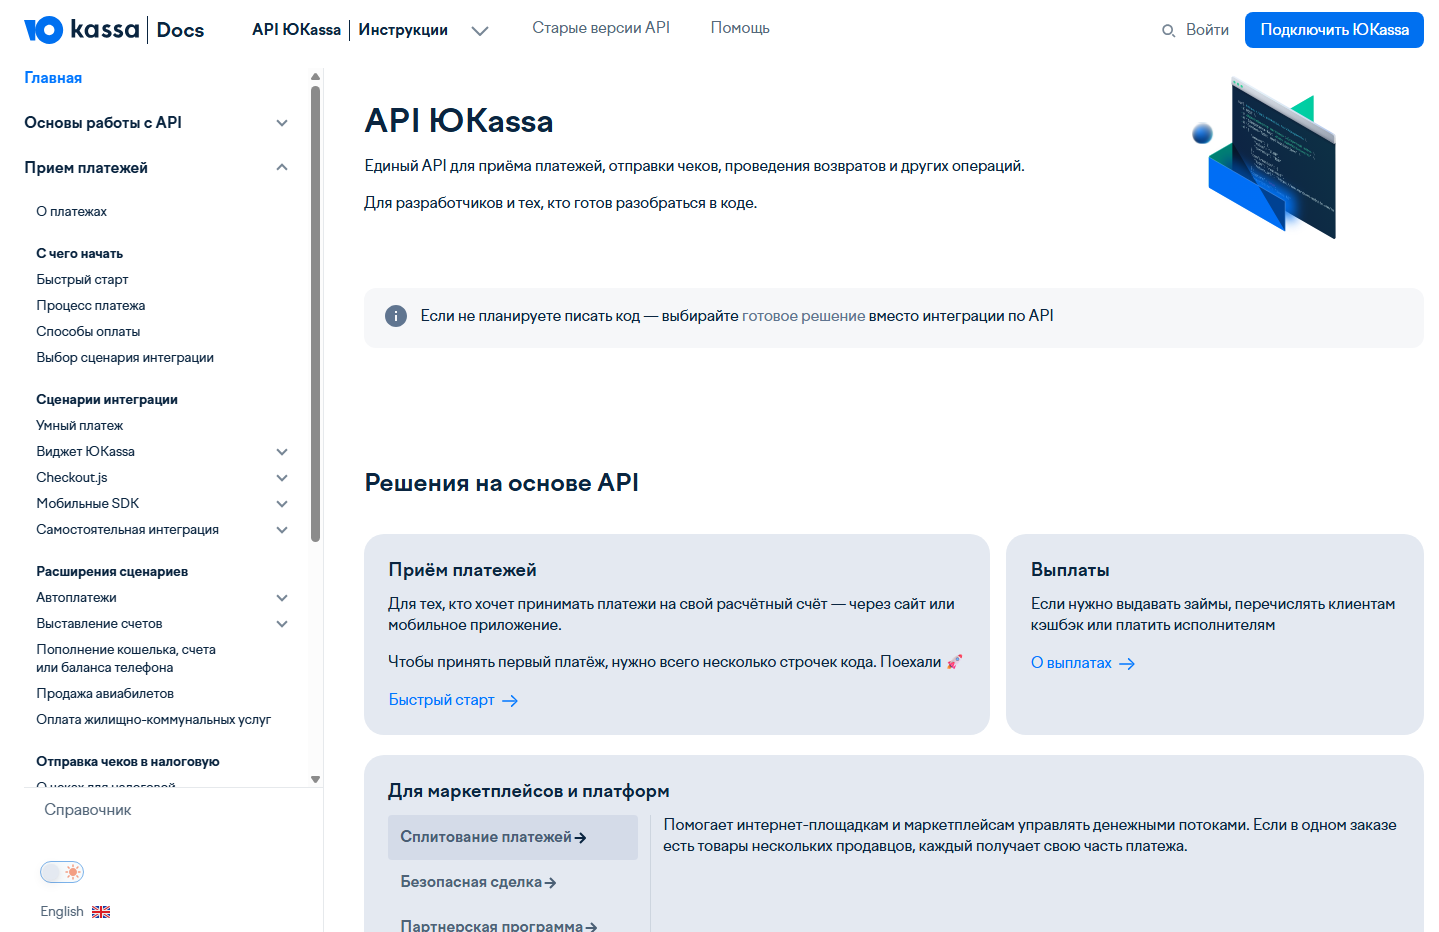Expand the Основы работы с API section
This screenshot has height=932, width=1439.
point(282,123)
